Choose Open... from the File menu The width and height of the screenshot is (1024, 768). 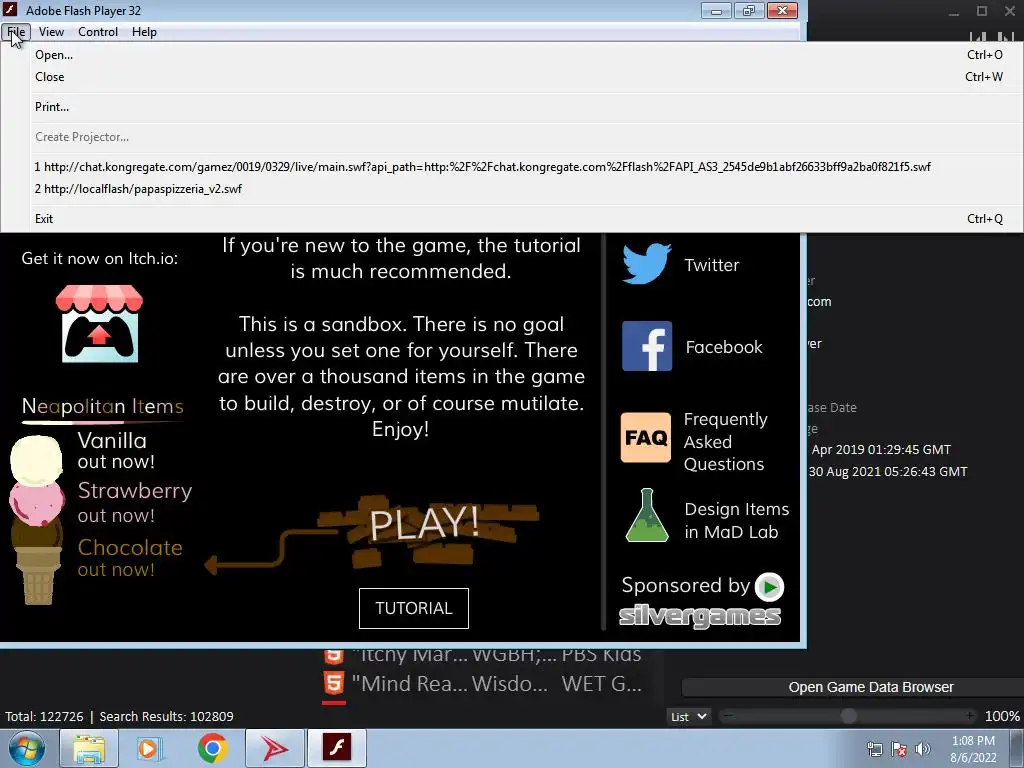click(x=512, y=55)
